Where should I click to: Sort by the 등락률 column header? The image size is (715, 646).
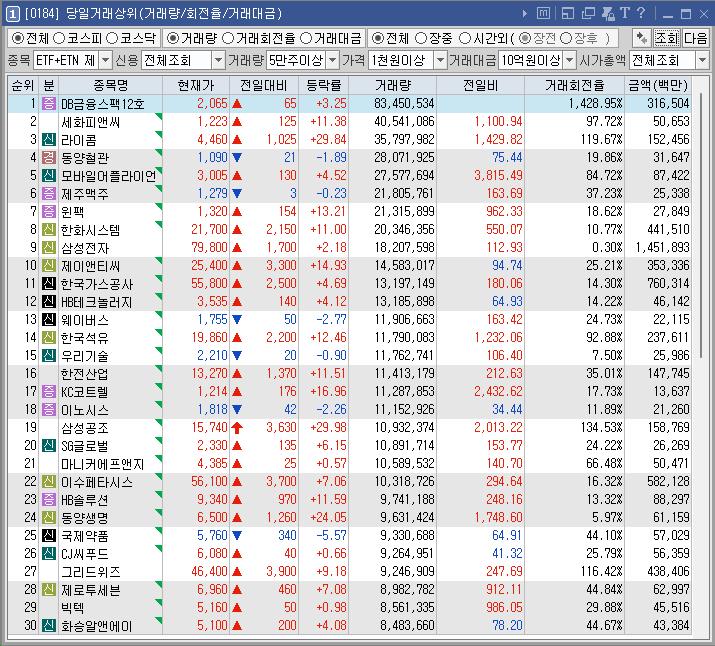pyautogui.click(x=324, y=85)
